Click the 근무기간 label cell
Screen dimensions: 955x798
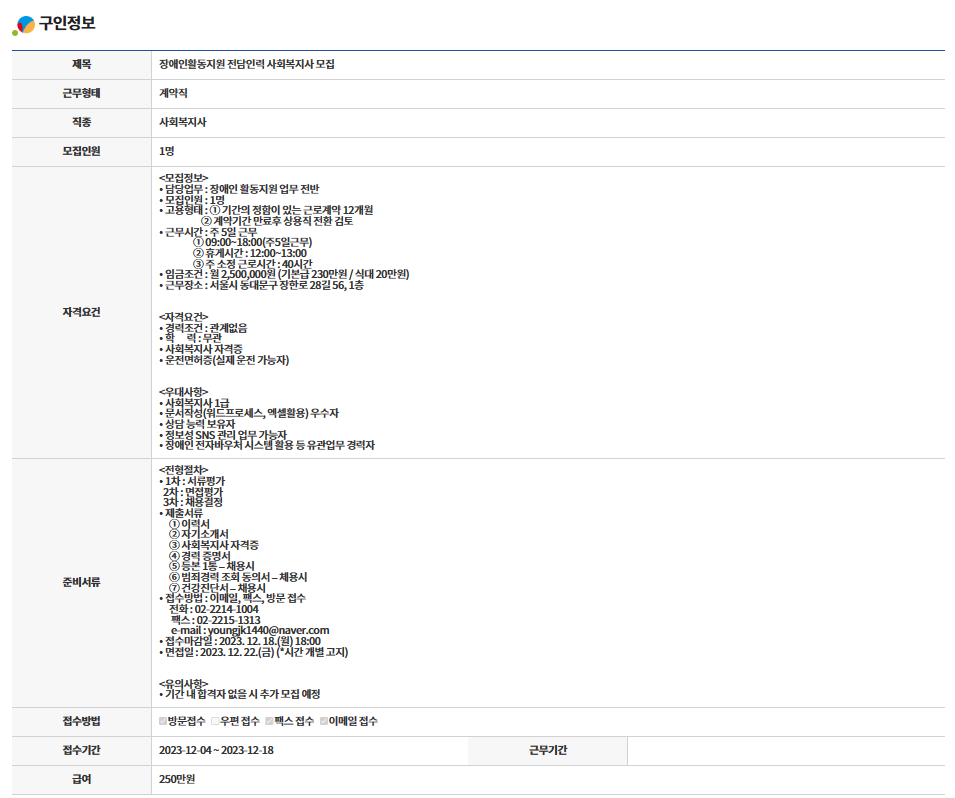tap(547, 751)
